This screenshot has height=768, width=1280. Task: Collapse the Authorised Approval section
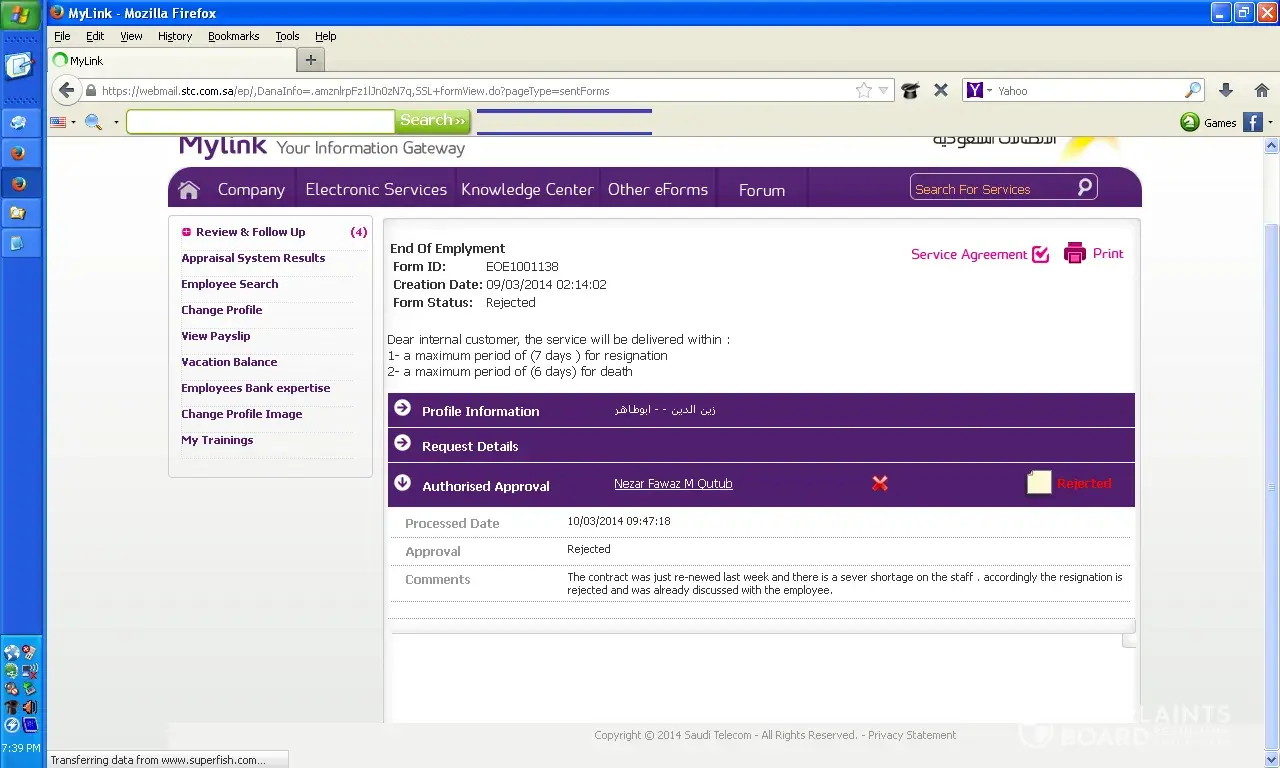(403, 483)
